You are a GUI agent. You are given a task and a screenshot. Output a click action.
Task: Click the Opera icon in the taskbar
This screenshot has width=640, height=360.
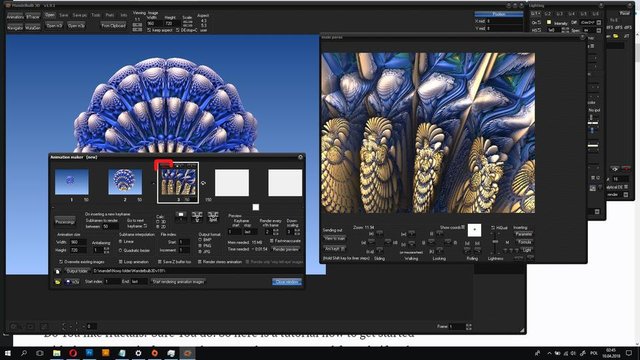coord(73,353)
